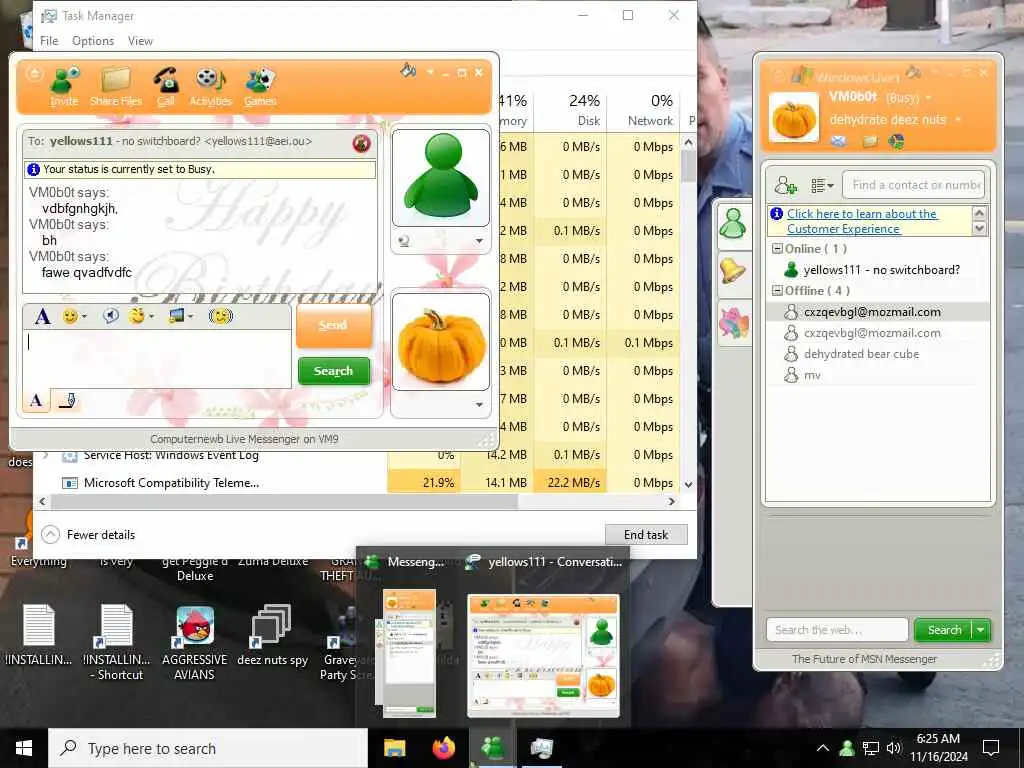Open sharing folders icon in Messenger header
Screen dimensions: 1024x768
870,141
